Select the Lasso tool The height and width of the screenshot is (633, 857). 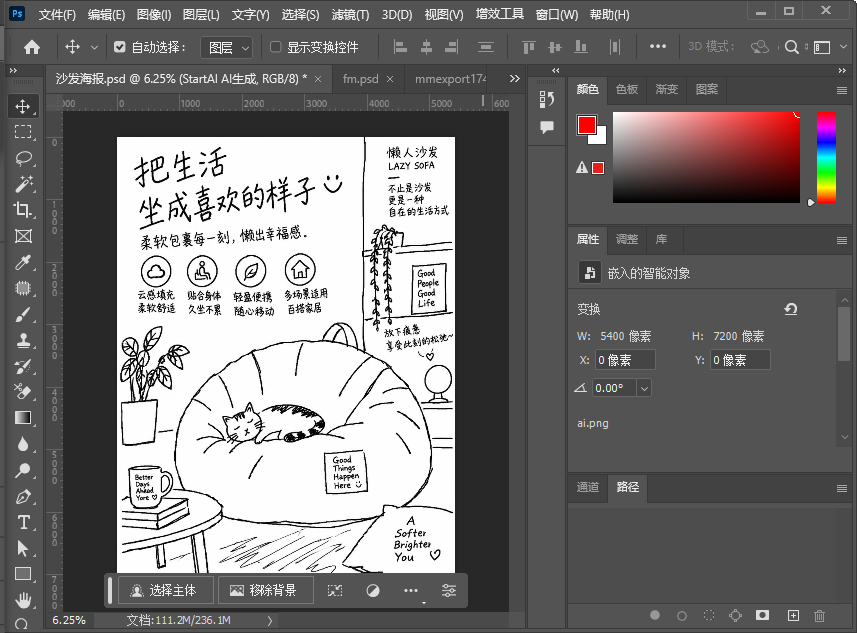tap(23, 158)
